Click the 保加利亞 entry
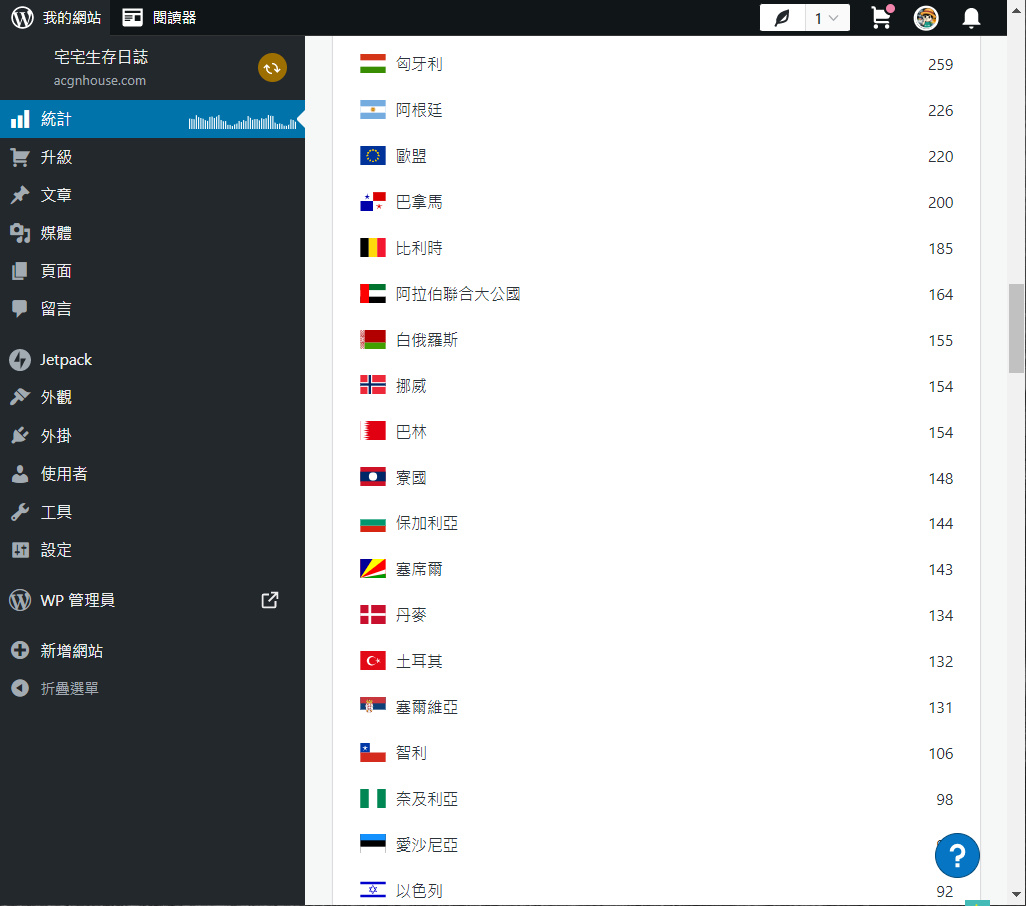 coord(656,523)
